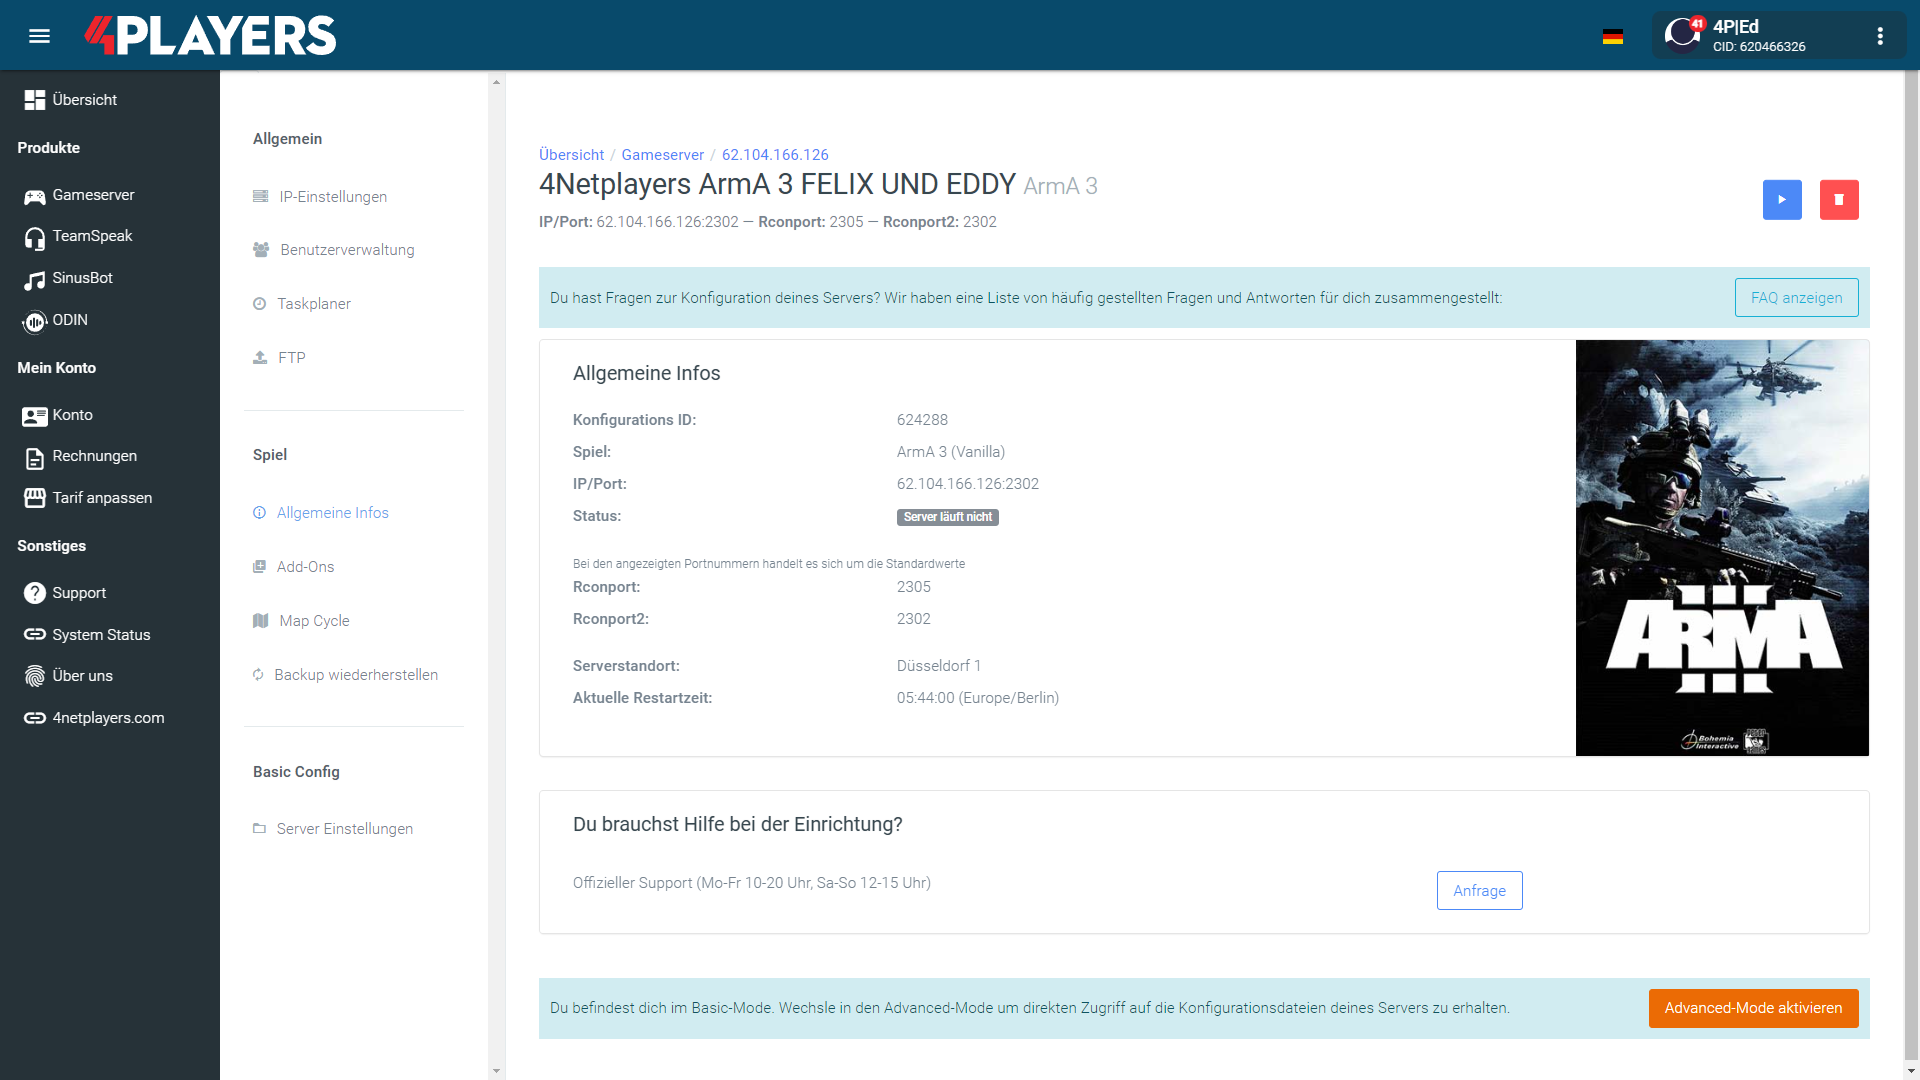
Task: Click the Serverstandort value Düsseldorf 1
Action: [938, 666]
